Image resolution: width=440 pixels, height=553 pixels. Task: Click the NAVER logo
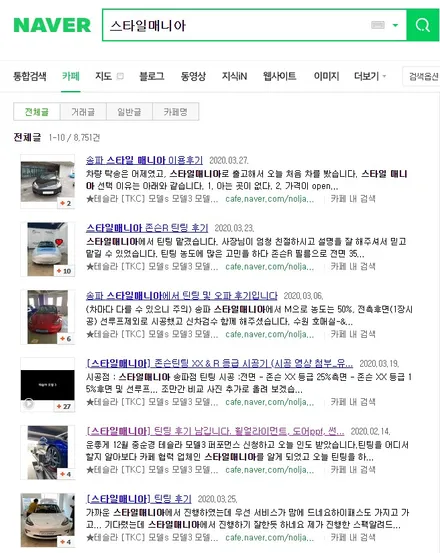click(x=52, y=25)
